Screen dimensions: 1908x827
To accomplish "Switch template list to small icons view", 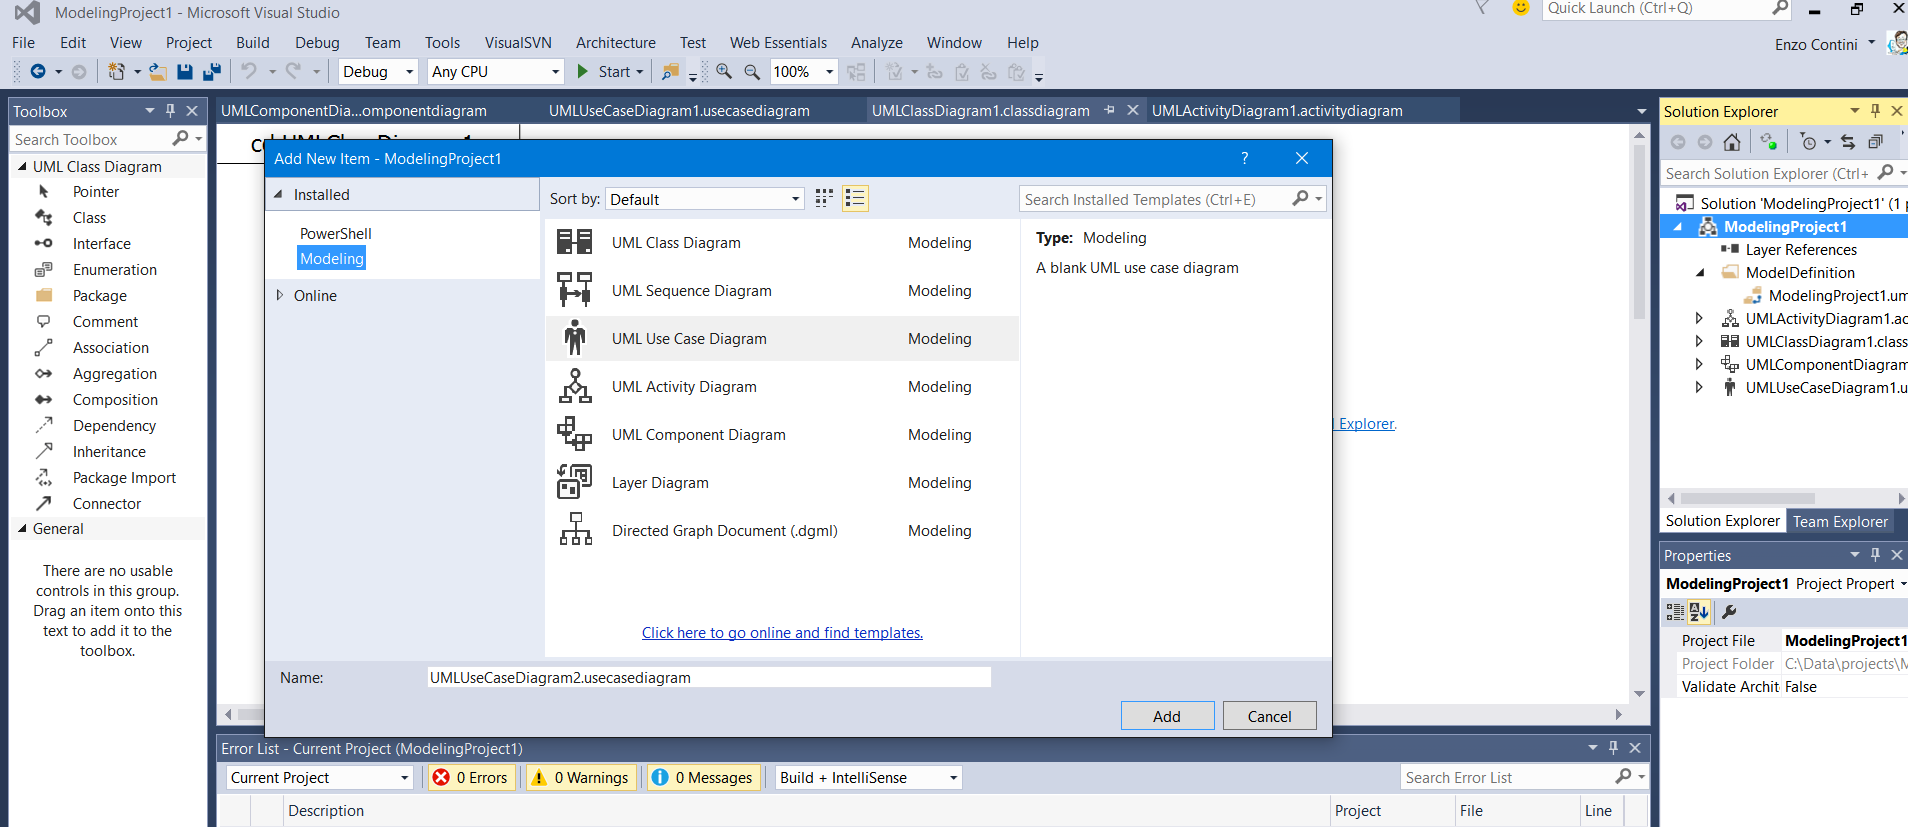I will point(824,198).
